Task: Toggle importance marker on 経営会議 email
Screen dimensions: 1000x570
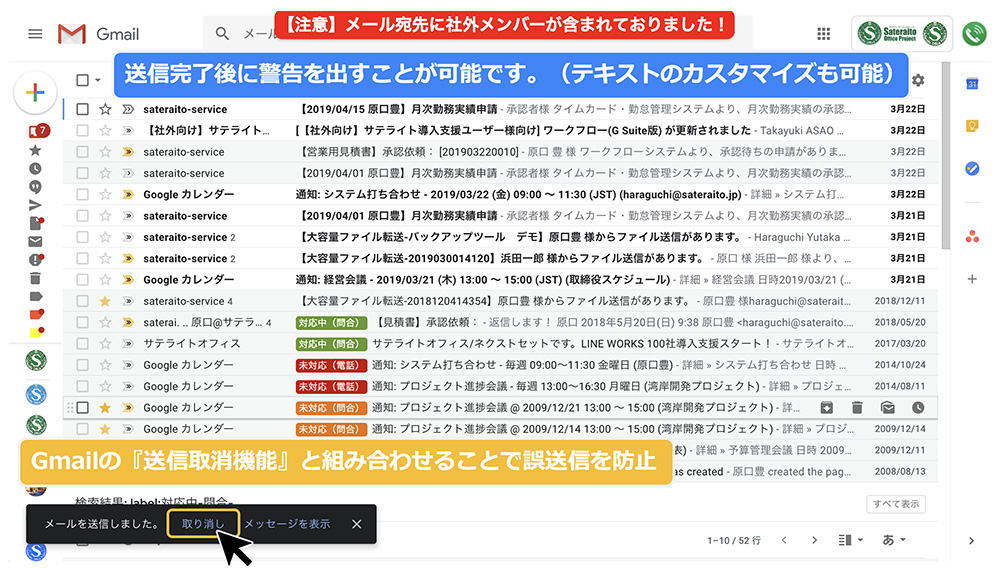Action: tap(128, 279)
